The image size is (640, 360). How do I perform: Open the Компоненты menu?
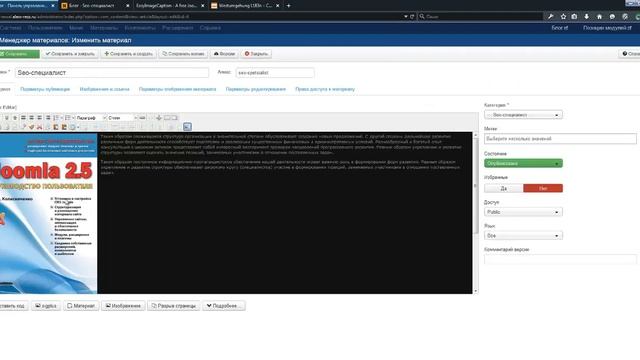tap(140, 28)
